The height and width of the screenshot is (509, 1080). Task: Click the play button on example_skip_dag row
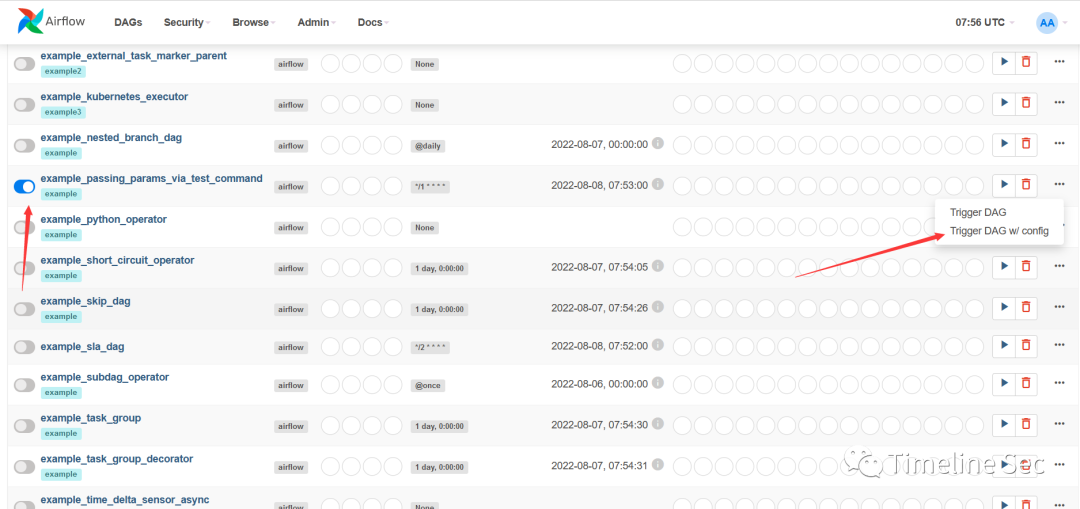pyautogui.click(x=1004, y=307)
